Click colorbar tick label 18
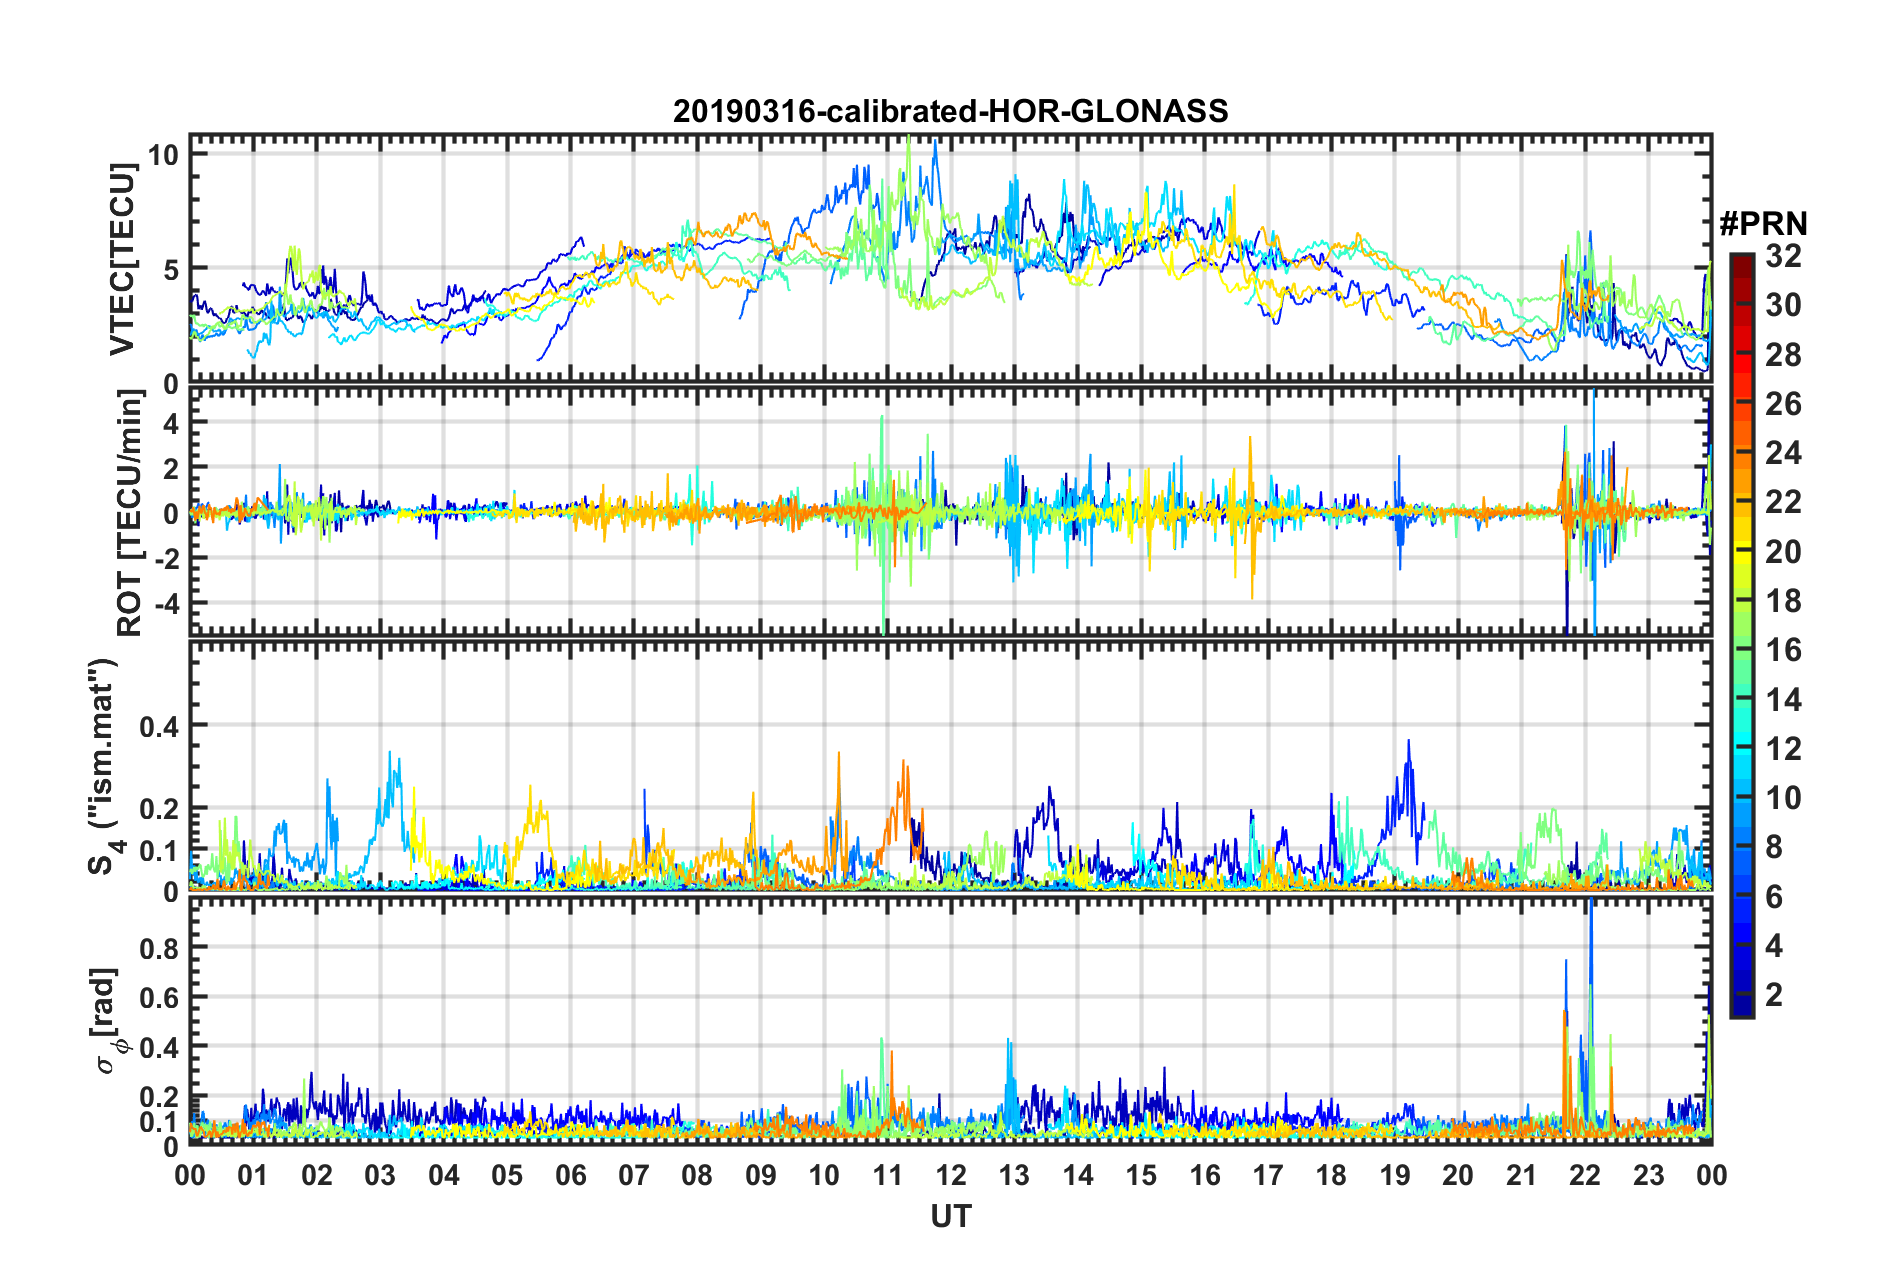 tap(1783, 601)
